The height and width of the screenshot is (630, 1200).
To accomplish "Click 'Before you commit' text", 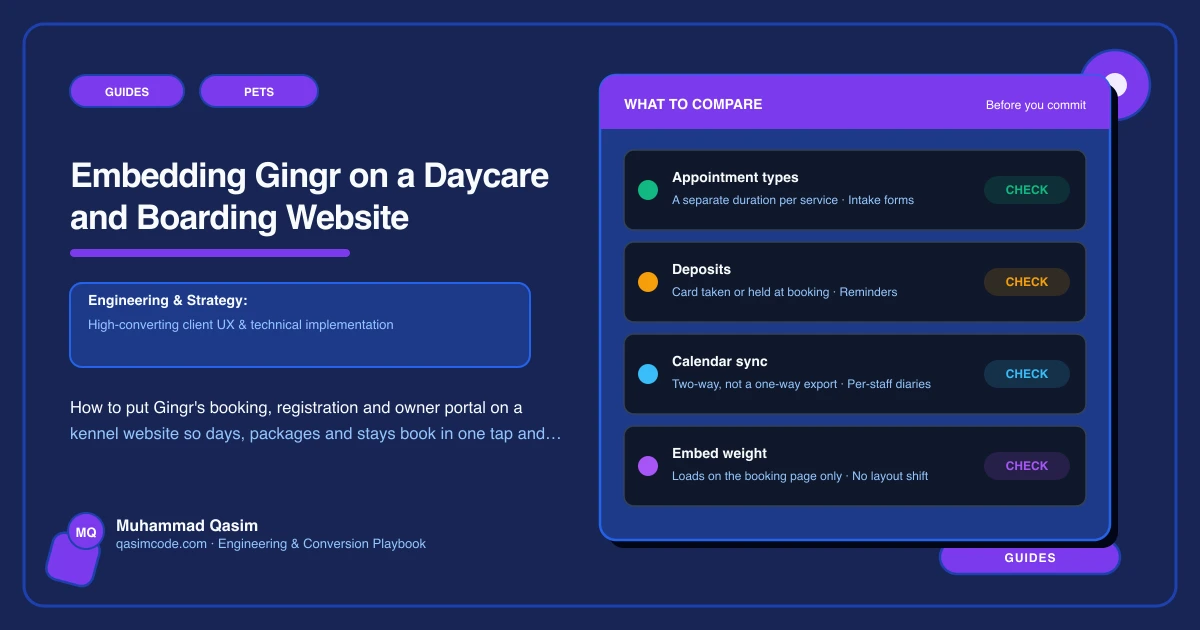I will (x=1036, y=105).
